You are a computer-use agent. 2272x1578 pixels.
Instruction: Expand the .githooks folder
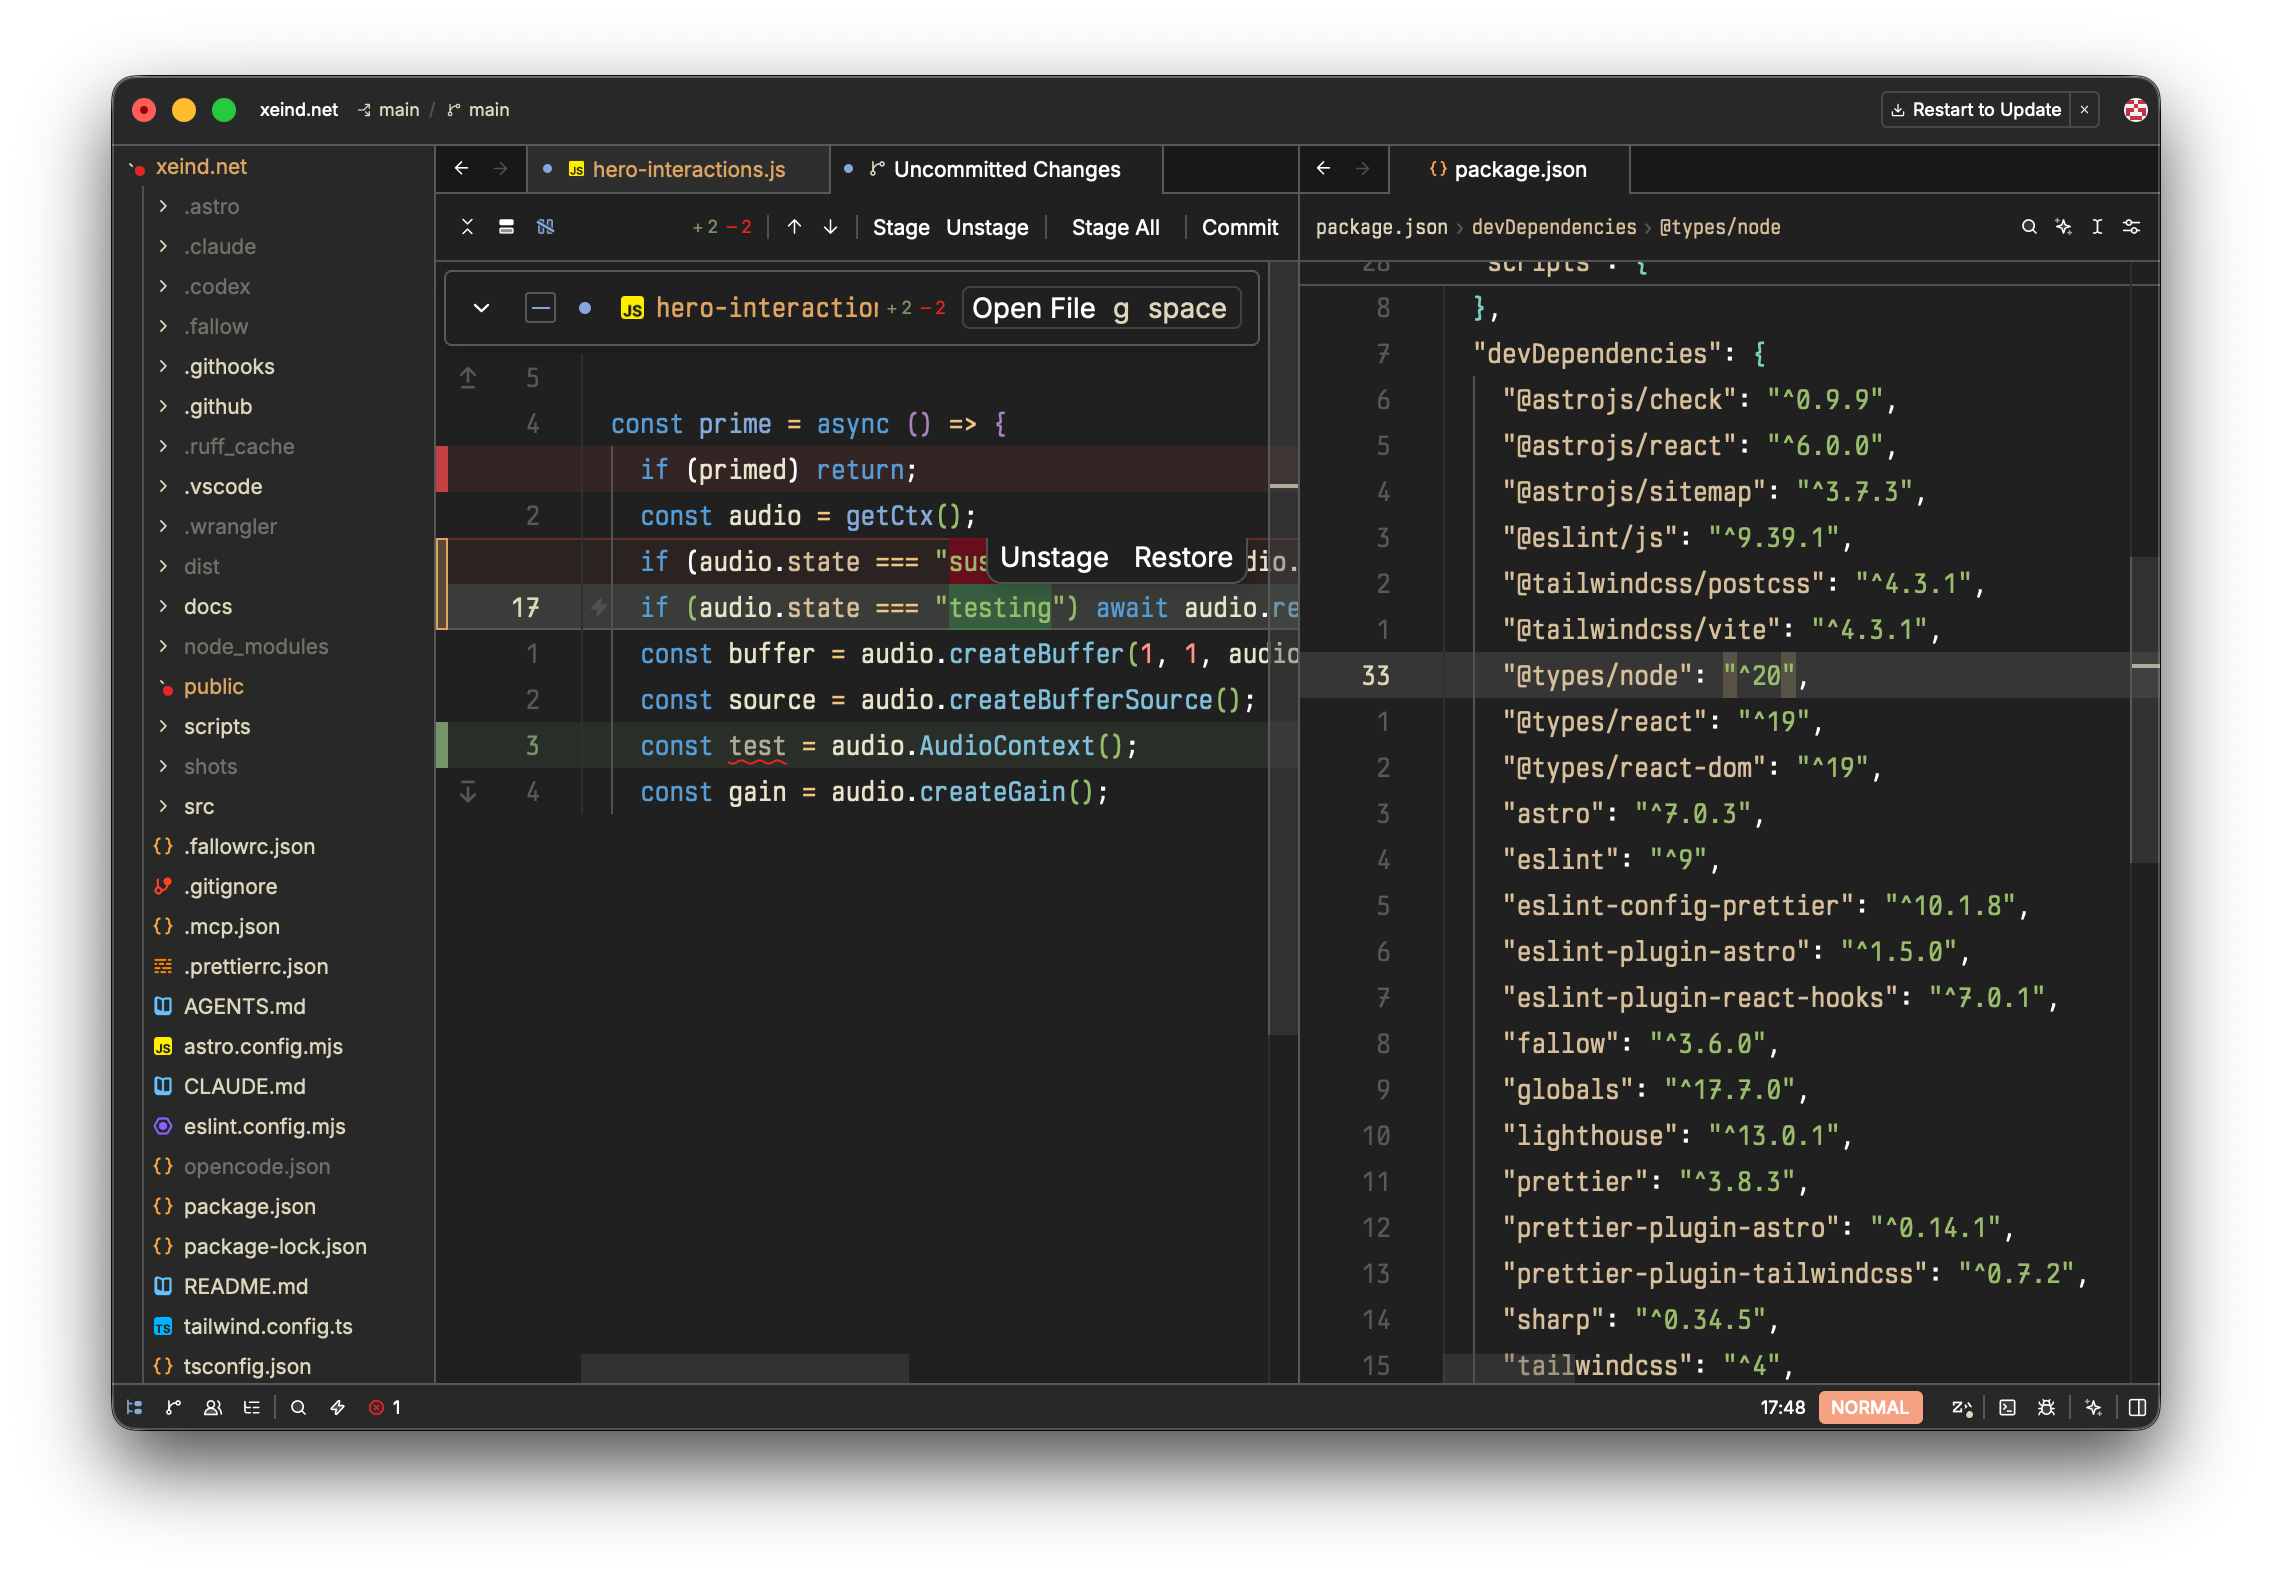click(x=163, y=366)
